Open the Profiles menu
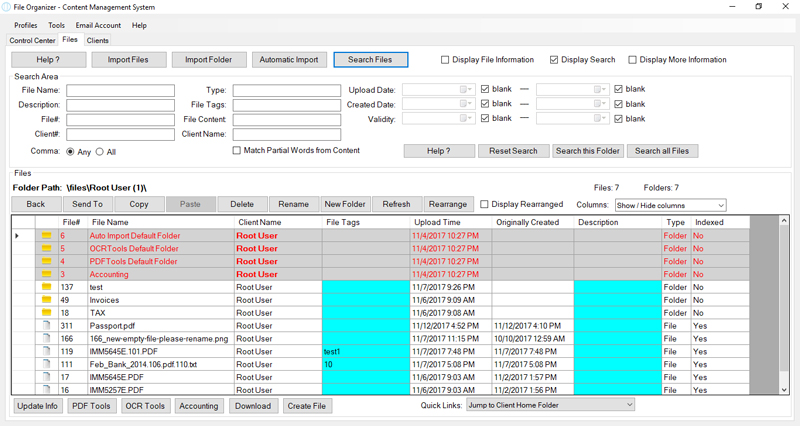Viewport: 800px width, 426px height. tap(26, 25)
